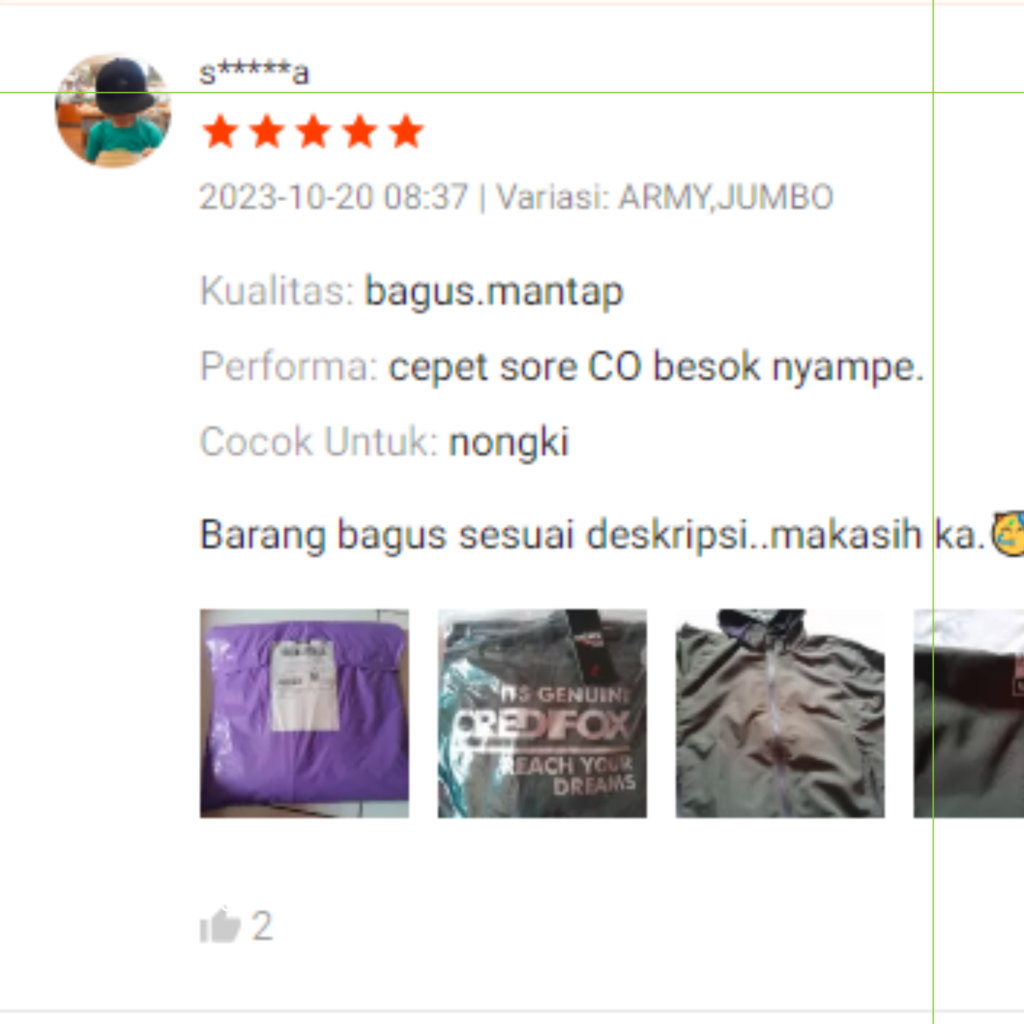Screen dimensions: 1024x1024
Task: Open the green jacket photo
Action: point(780,713)
